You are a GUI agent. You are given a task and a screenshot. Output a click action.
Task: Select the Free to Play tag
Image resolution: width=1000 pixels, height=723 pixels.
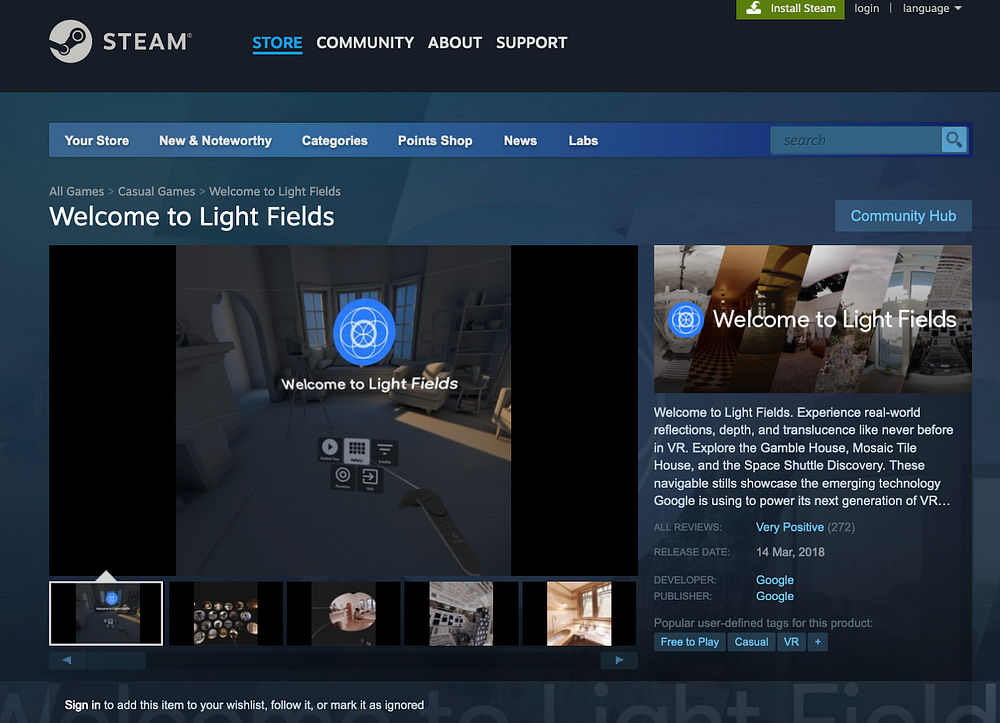point(689,641)
